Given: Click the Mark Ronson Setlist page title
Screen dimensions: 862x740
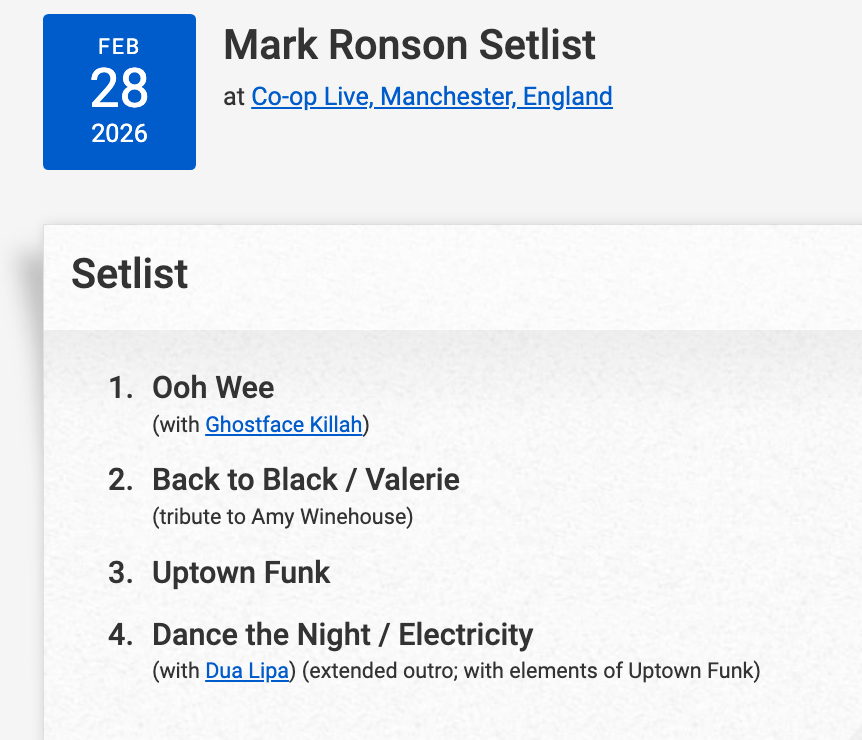Looking at the screenshot, I should click(x=409, y=45).
